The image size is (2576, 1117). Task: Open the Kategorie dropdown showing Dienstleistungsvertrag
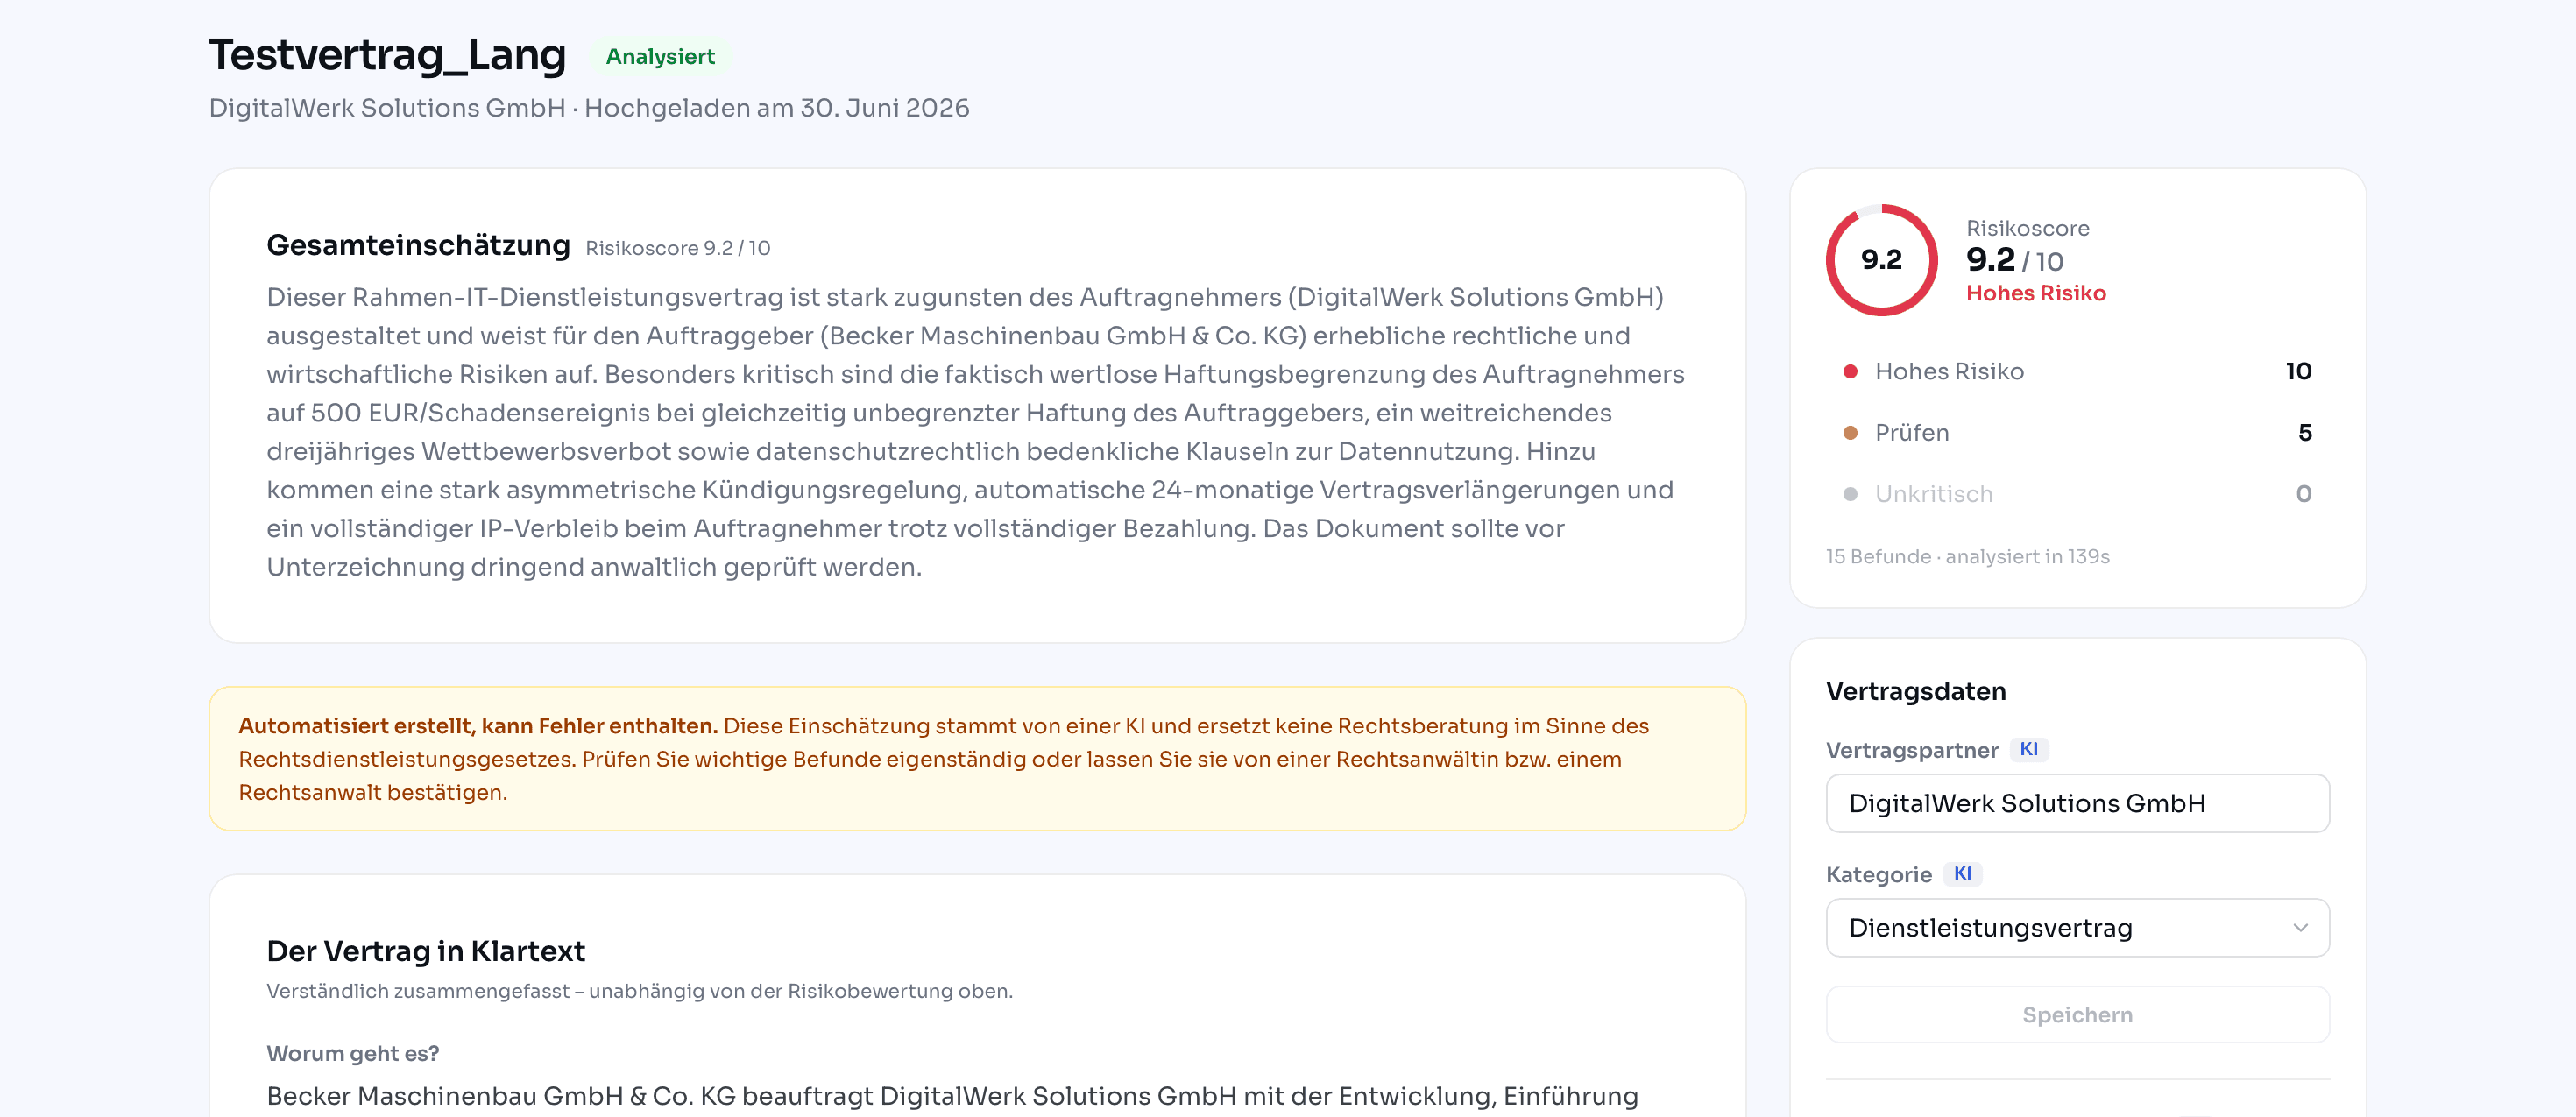tap(2077, 927)
